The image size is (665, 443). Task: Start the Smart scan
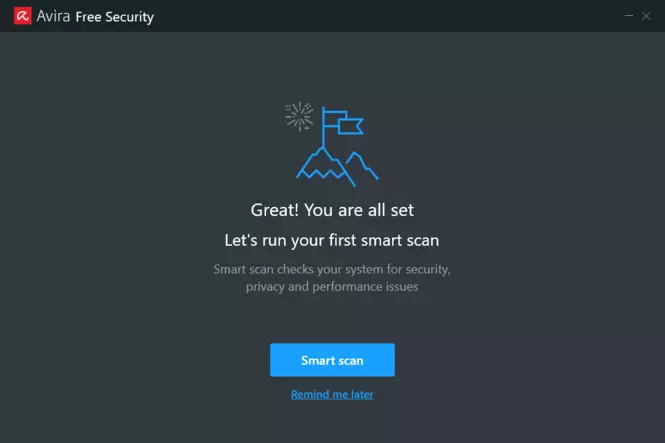pyautogui.click(x=332, y=360)
